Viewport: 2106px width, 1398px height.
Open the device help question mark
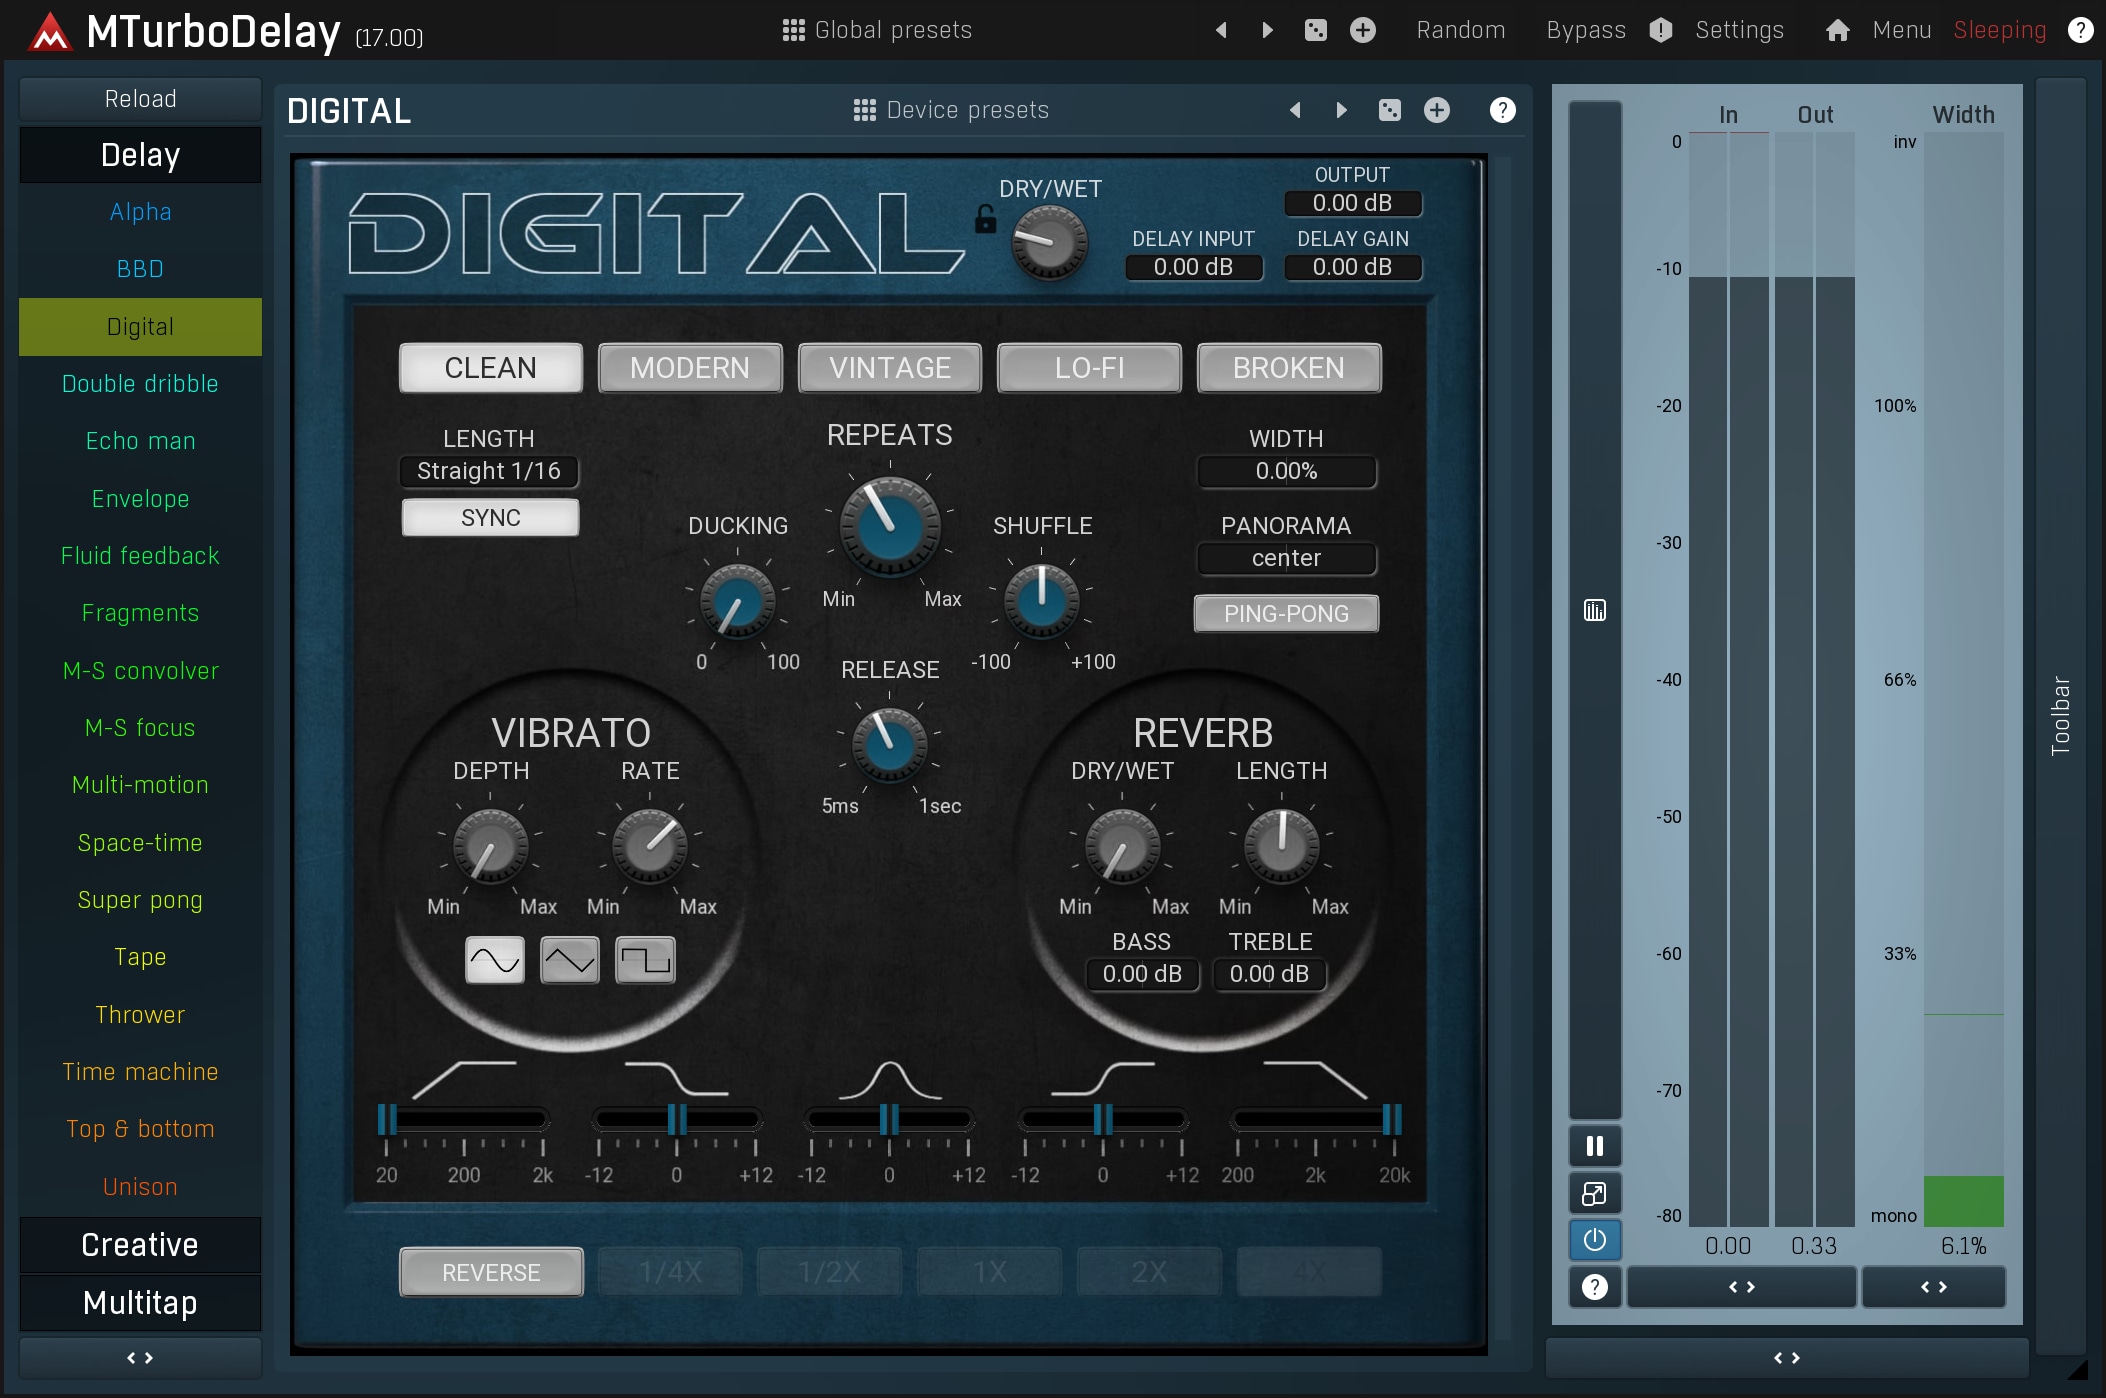(x=1502, y=110)
